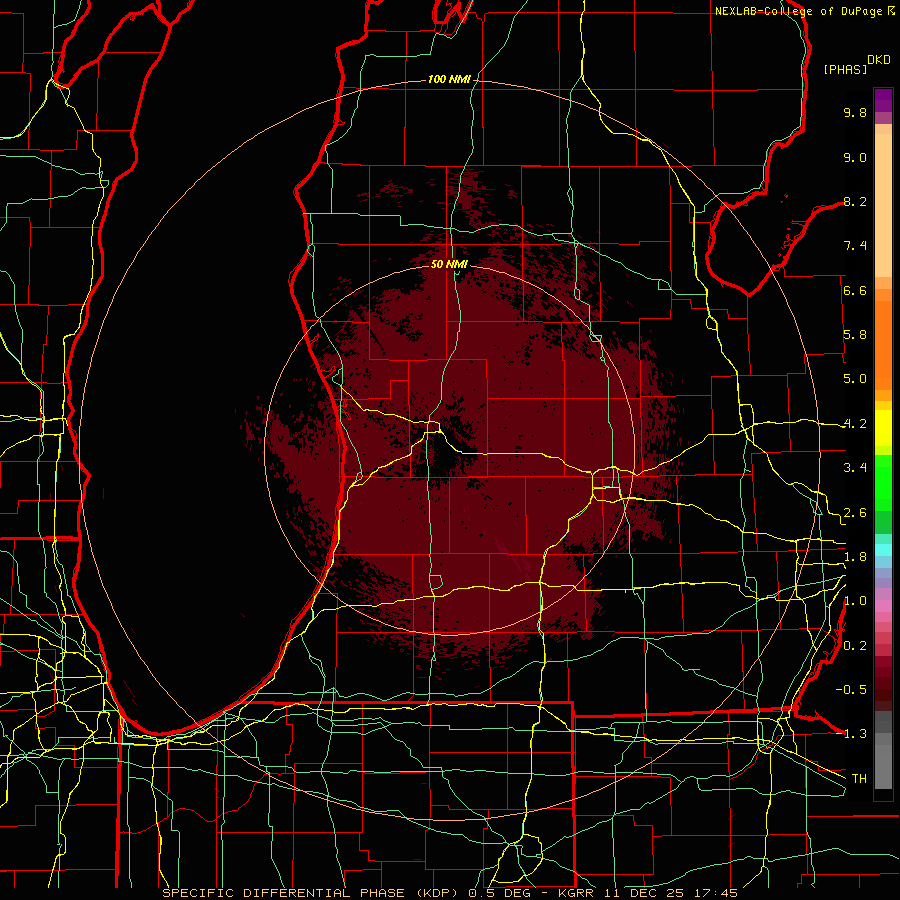Click the bright green band of the color scale

coord(883,483)
